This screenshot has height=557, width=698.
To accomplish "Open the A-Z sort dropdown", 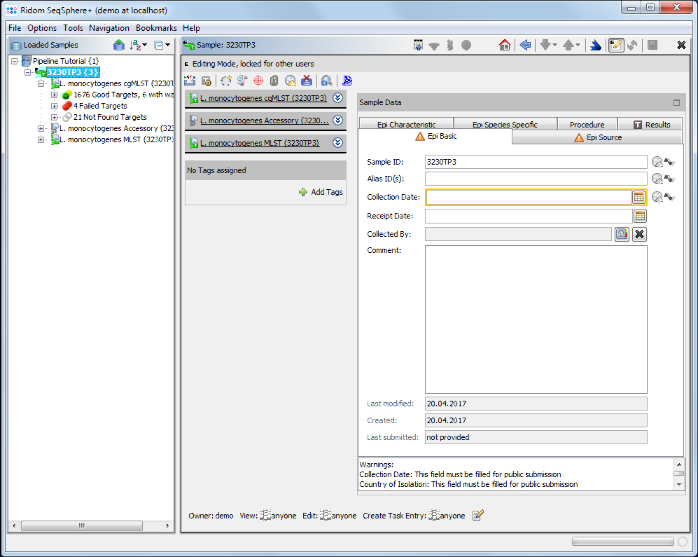I will point(138,45).
